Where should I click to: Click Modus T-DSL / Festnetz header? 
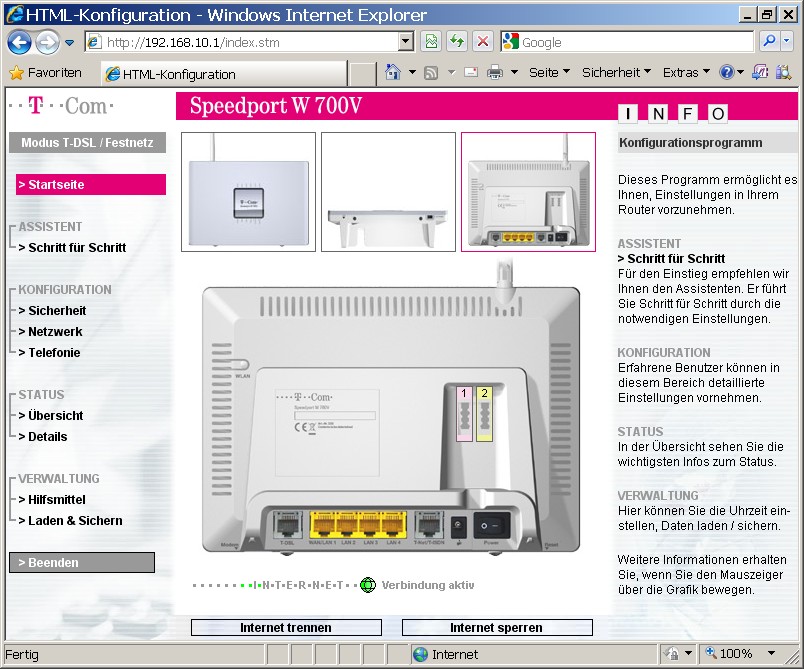(87, 143)
